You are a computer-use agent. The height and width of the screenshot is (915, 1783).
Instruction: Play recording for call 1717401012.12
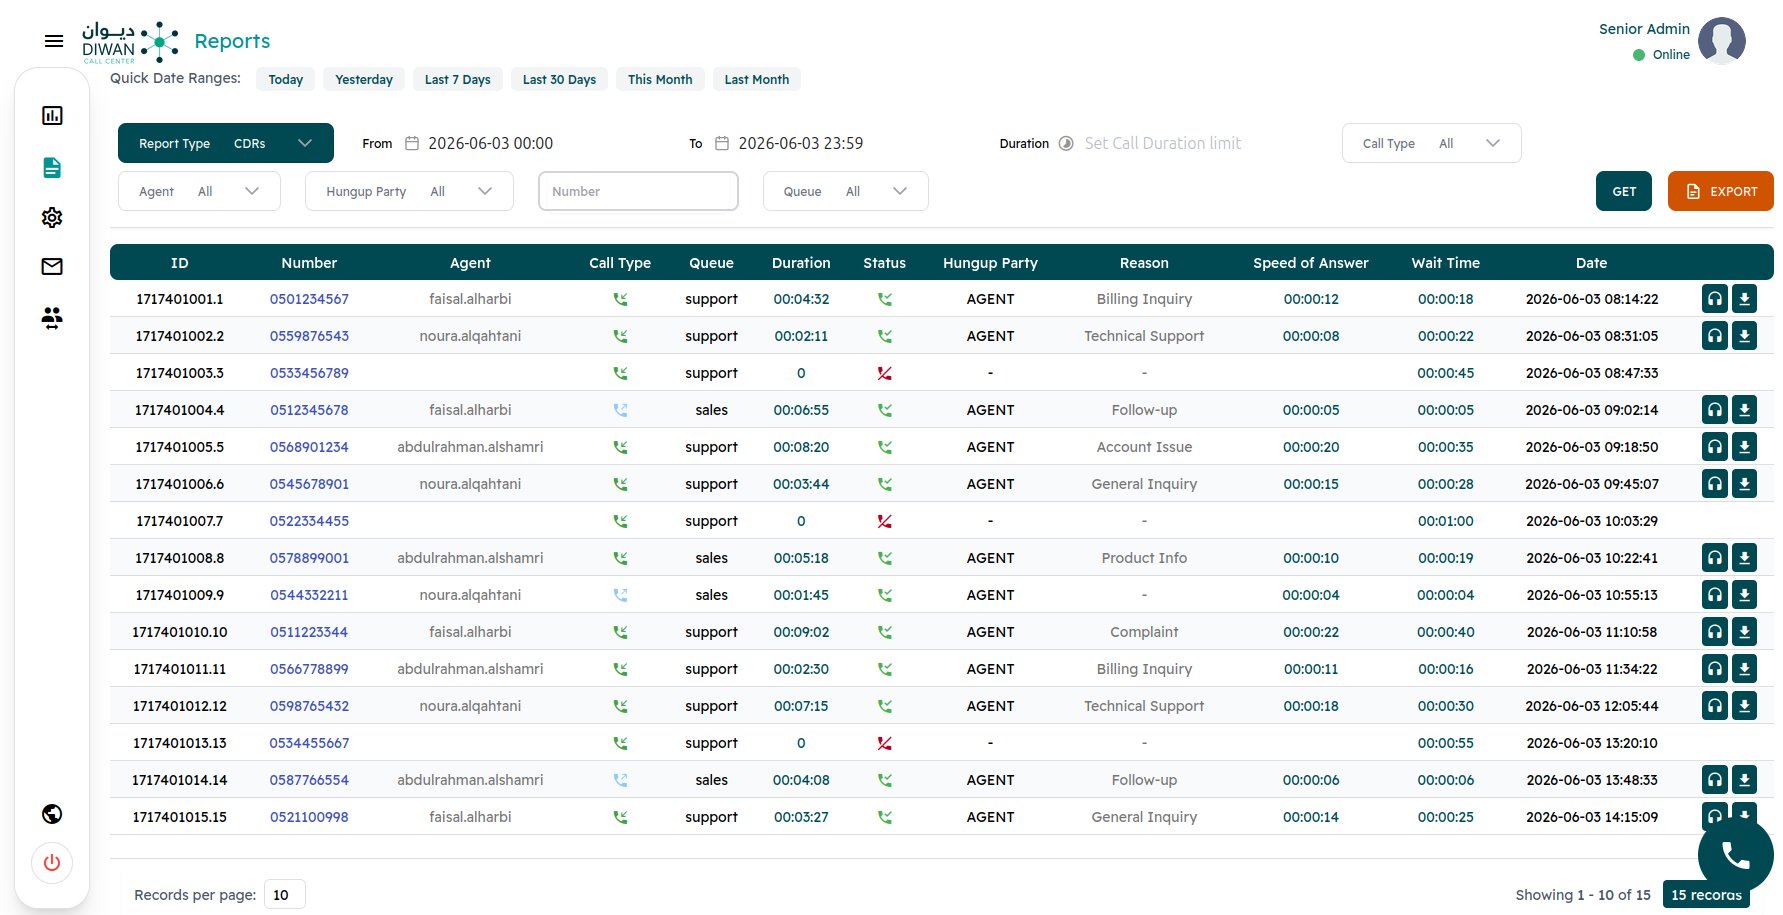pos(1714,706)
